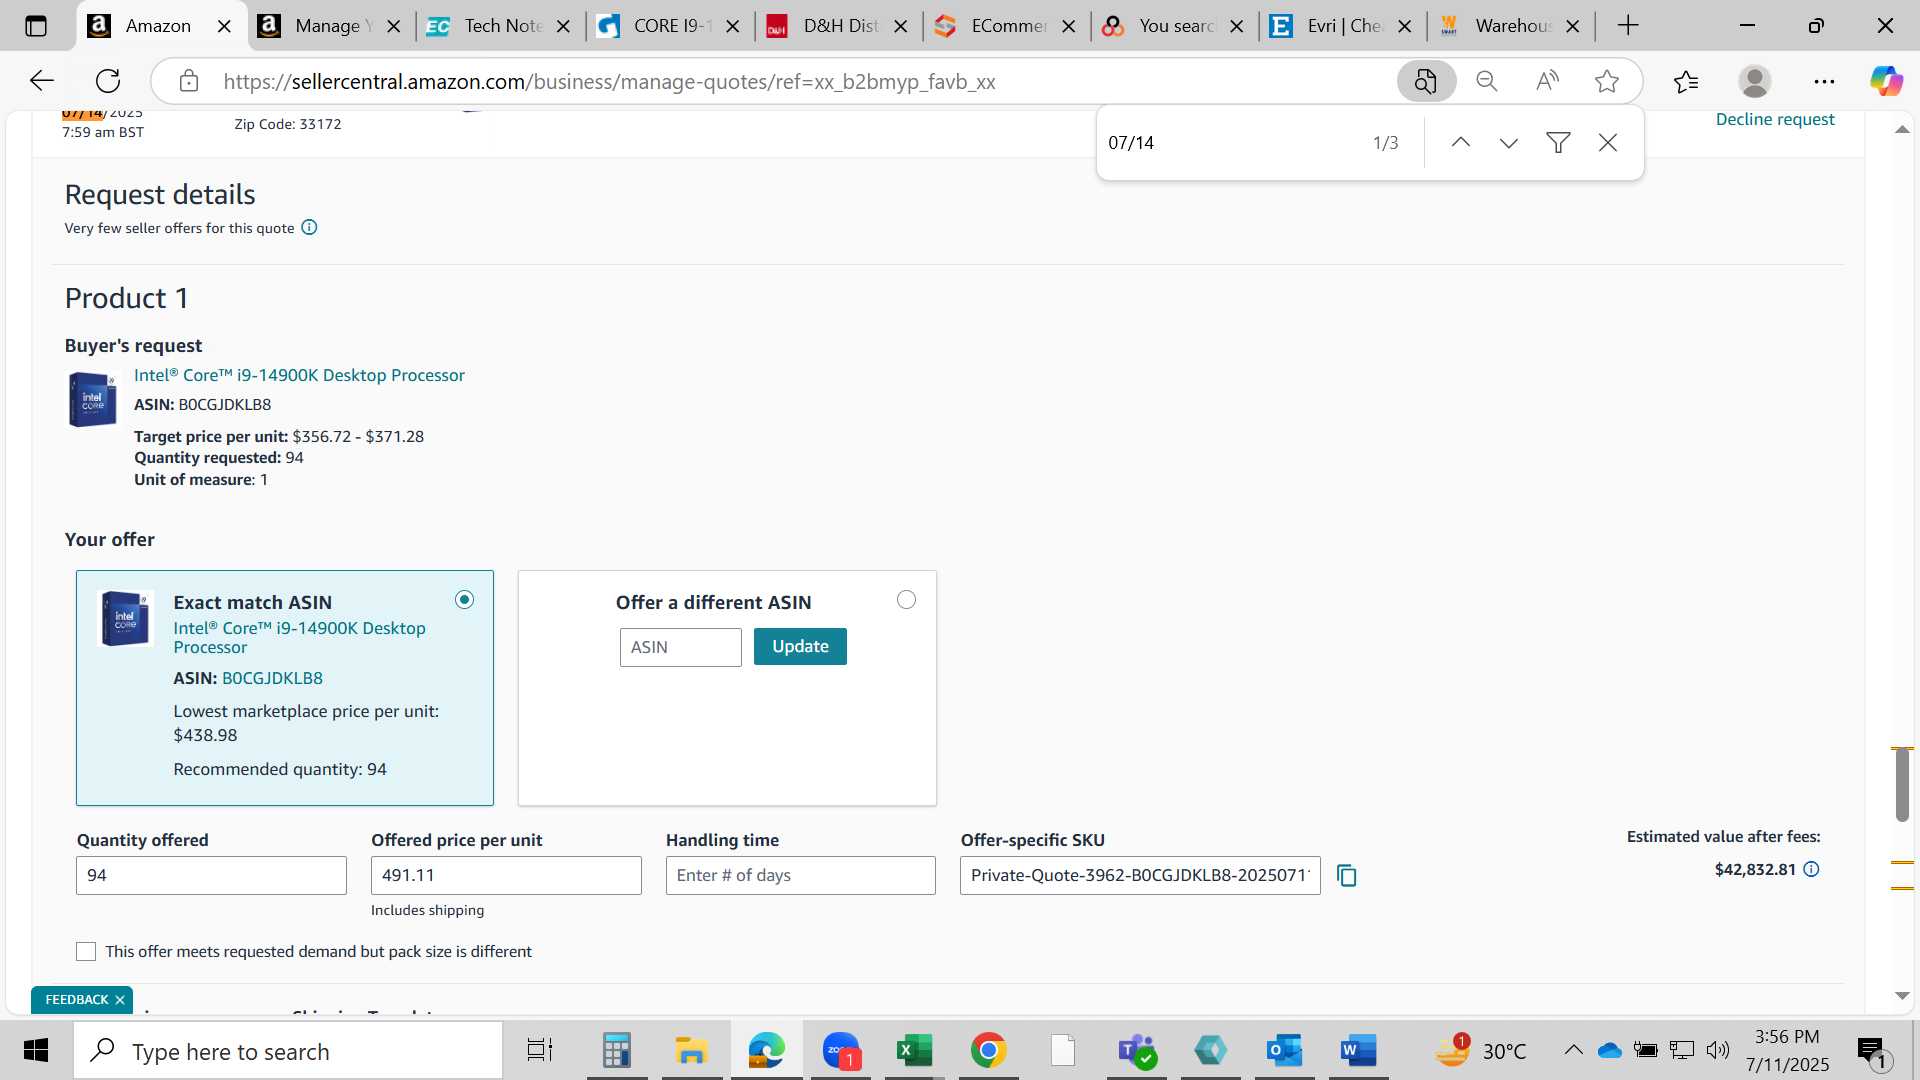
Task: Reload the page with refresh icon
Action: coord(108,81)
